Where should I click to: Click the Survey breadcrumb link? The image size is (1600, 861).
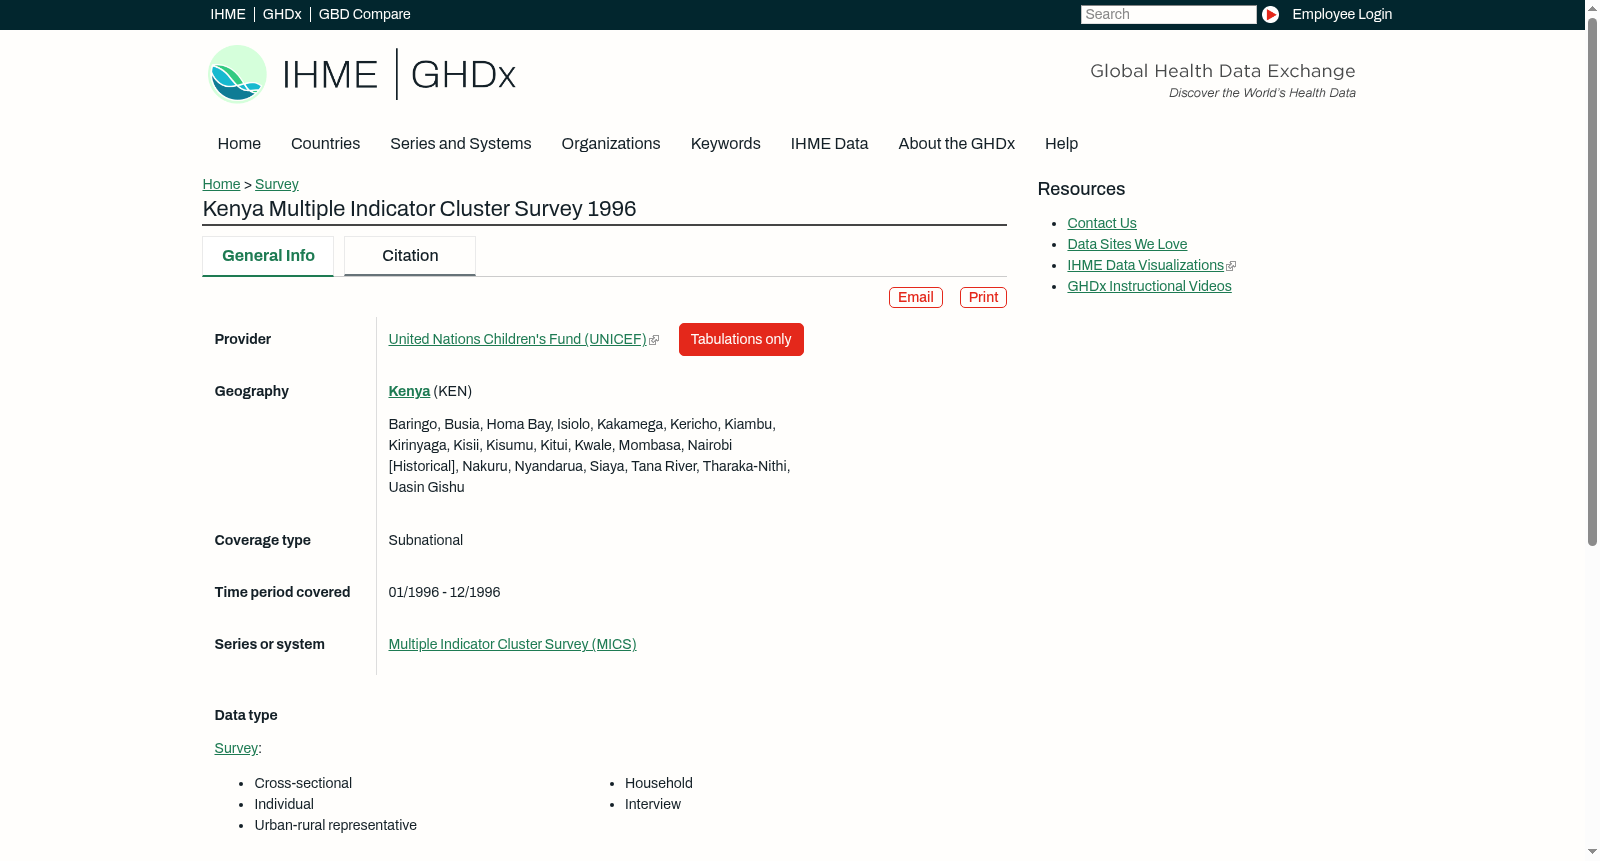(x=277, y=184)
